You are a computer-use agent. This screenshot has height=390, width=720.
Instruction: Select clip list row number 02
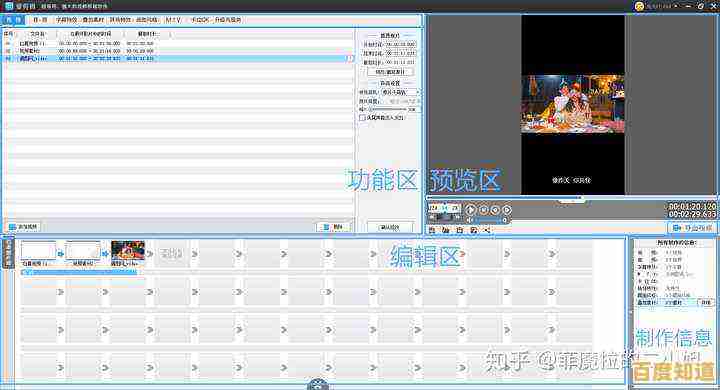(x=178, y=51)
